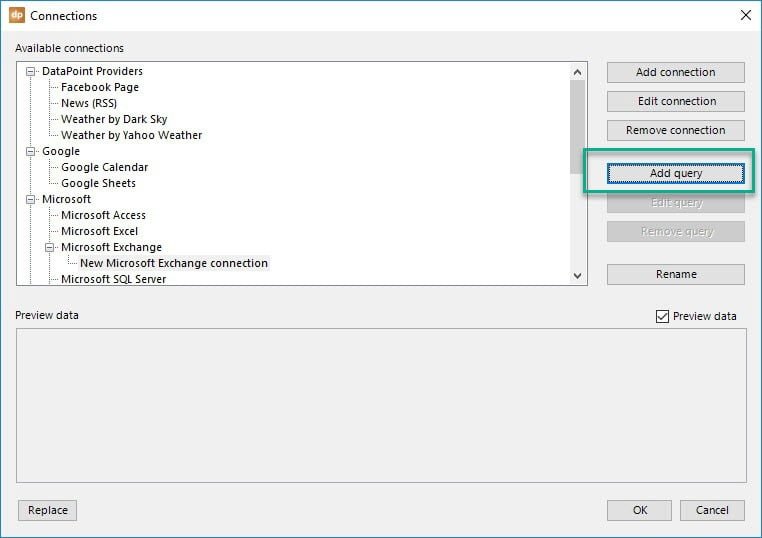Click the Replace button
The image size is (762, 538).
48,510
